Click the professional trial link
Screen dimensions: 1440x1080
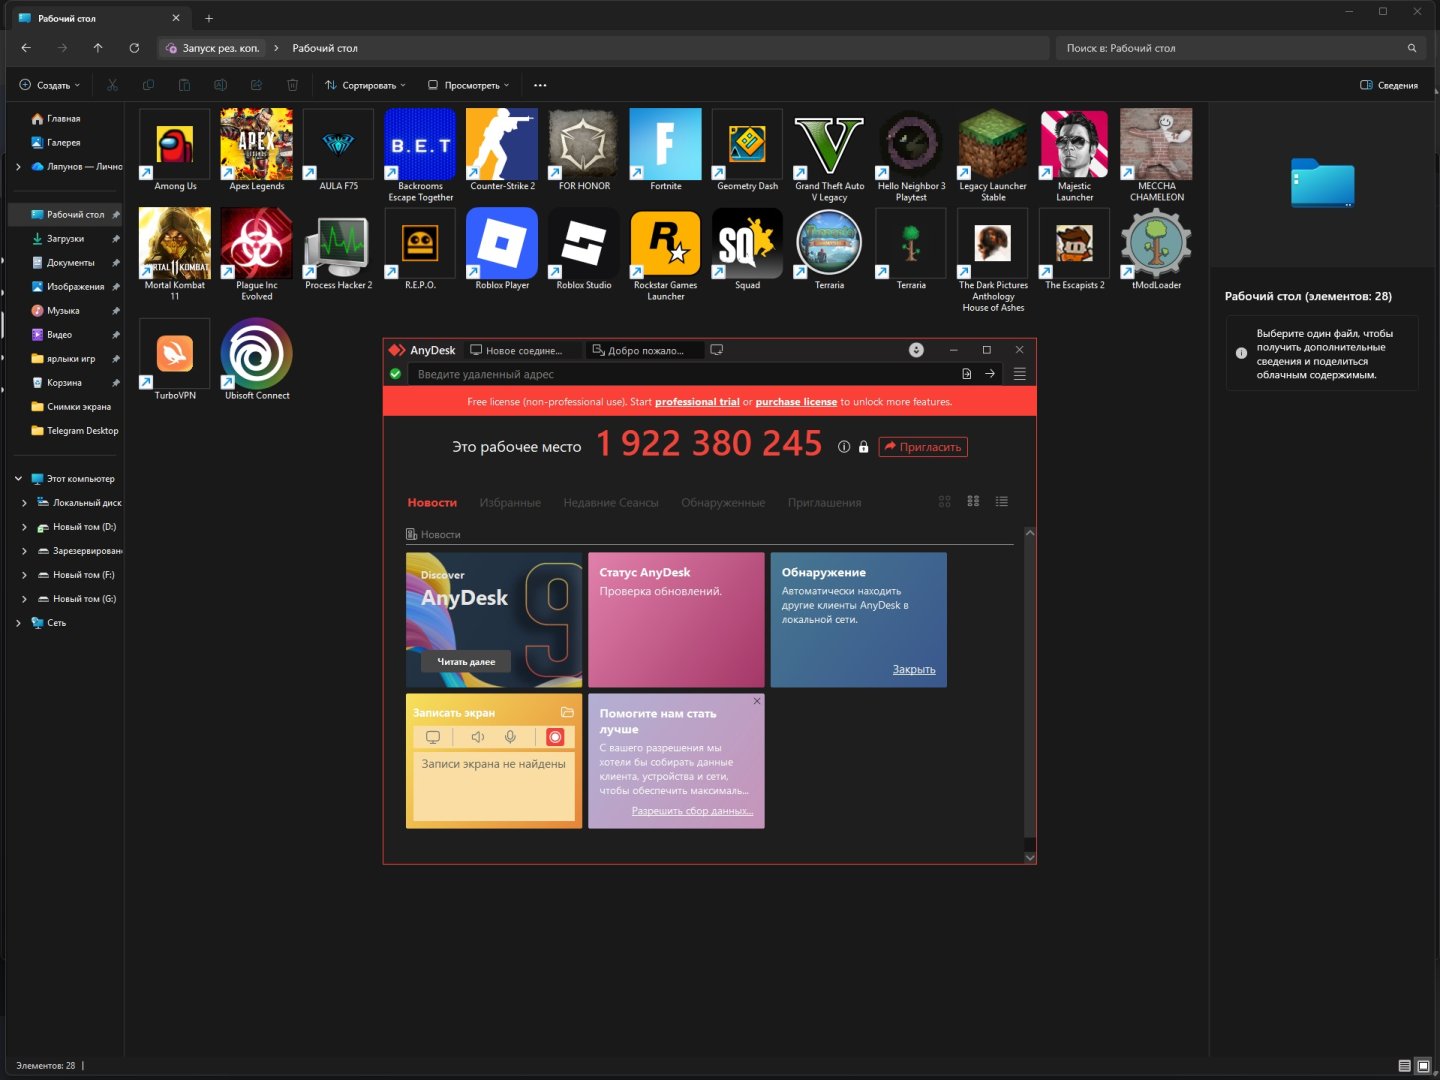697,402
